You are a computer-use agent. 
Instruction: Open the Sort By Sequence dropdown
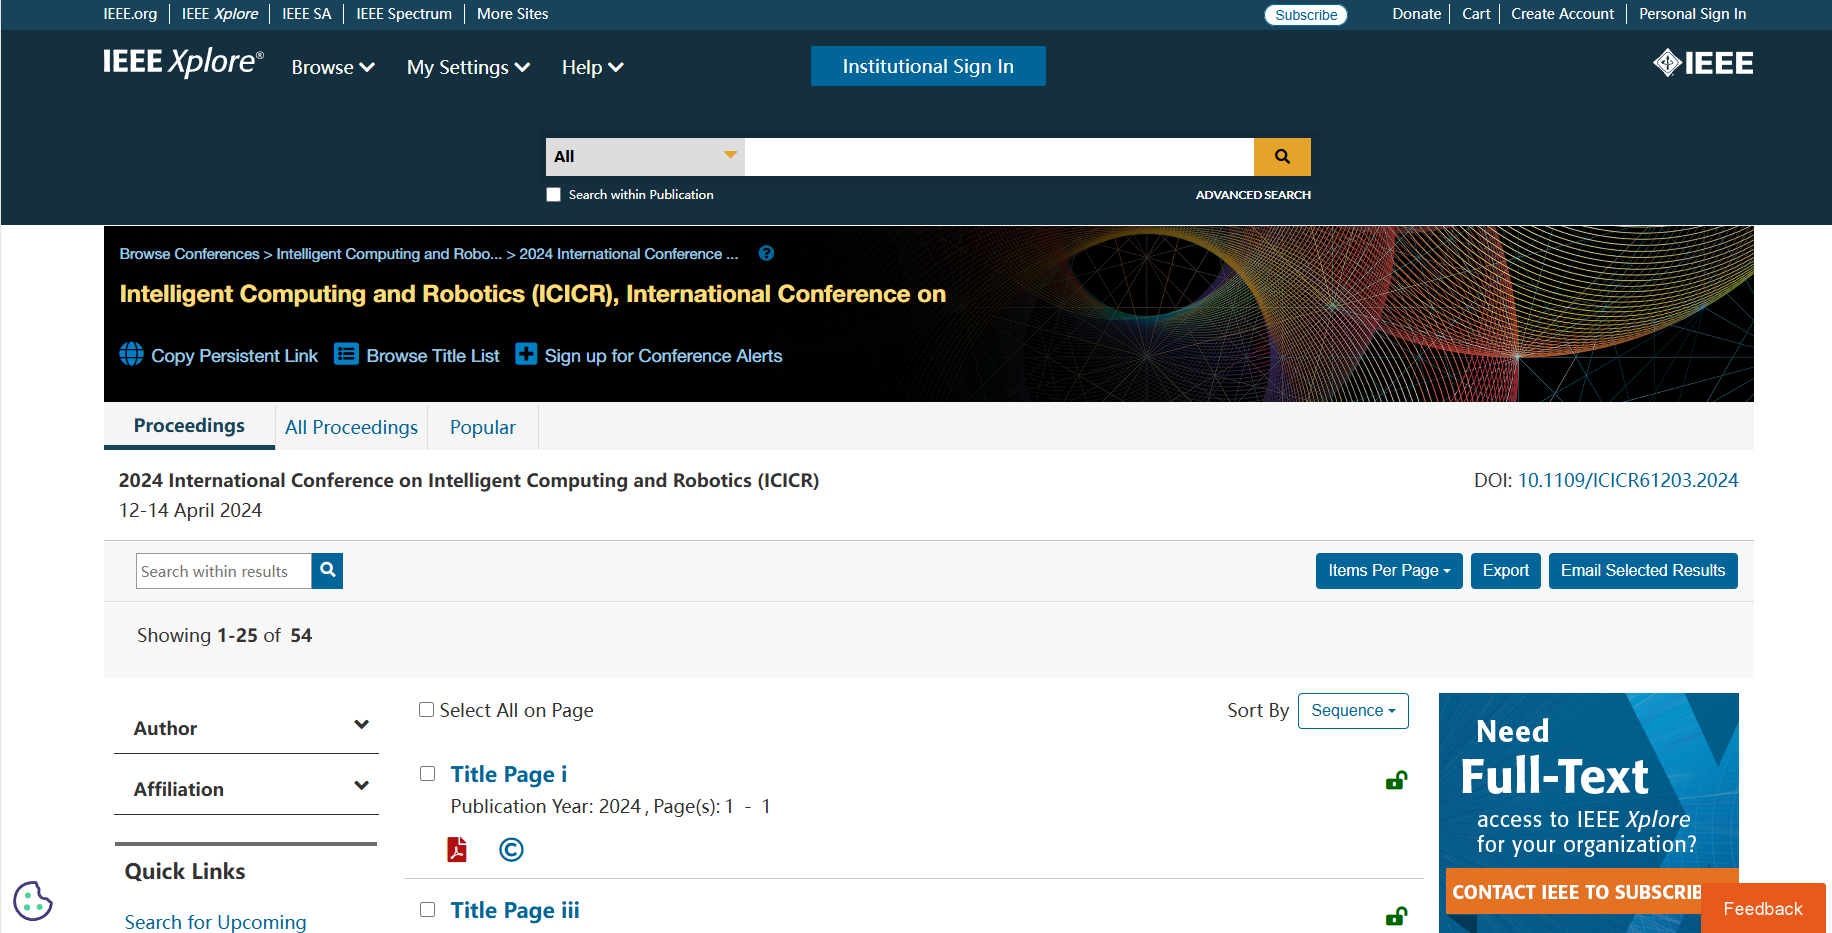coord(1352,711)
